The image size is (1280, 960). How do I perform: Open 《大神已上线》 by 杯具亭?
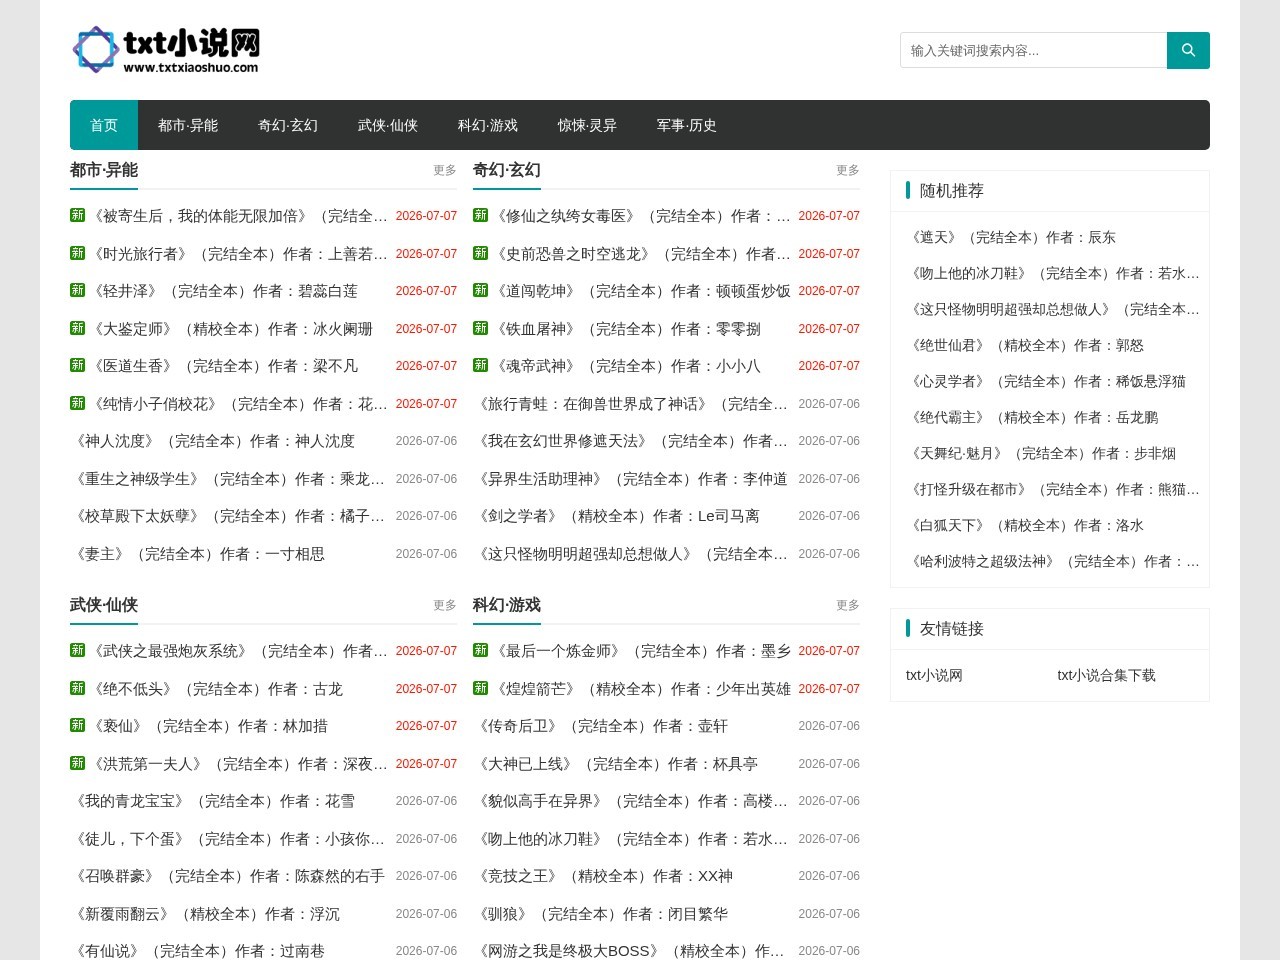pos(616,764)
